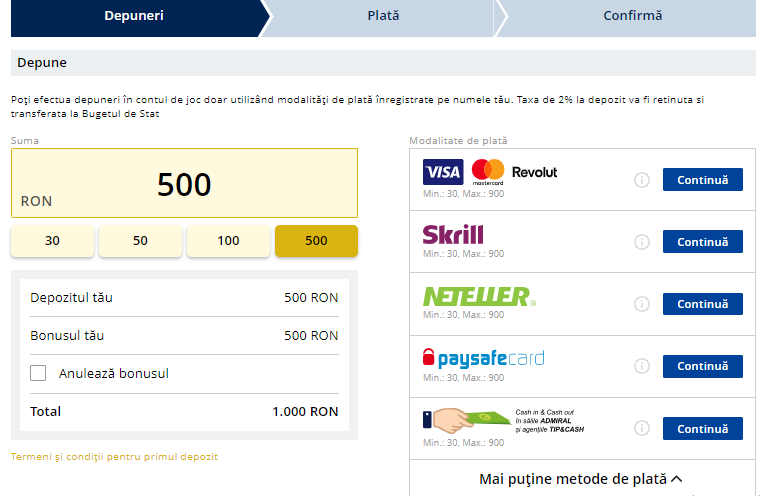Focus the Suma amount input field
Image resolution: width=767 pixels, height=496 pixels.
tap(184, 183)
